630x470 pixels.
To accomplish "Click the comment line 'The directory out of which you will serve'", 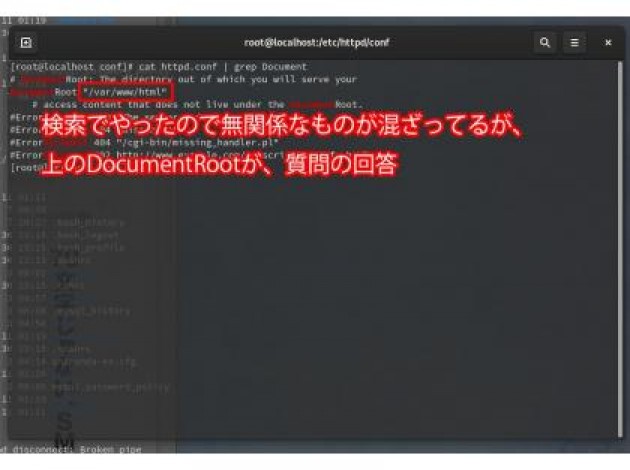I will coord(217,79).
